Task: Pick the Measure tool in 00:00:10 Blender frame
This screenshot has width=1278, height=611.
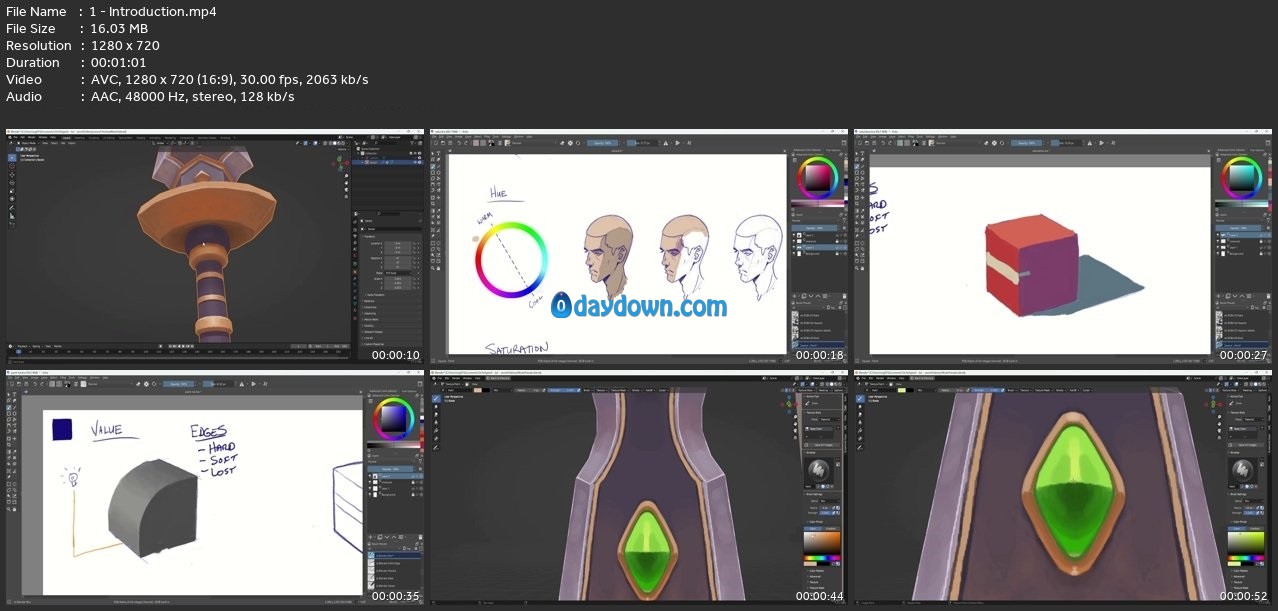Action: pos(13,216)
